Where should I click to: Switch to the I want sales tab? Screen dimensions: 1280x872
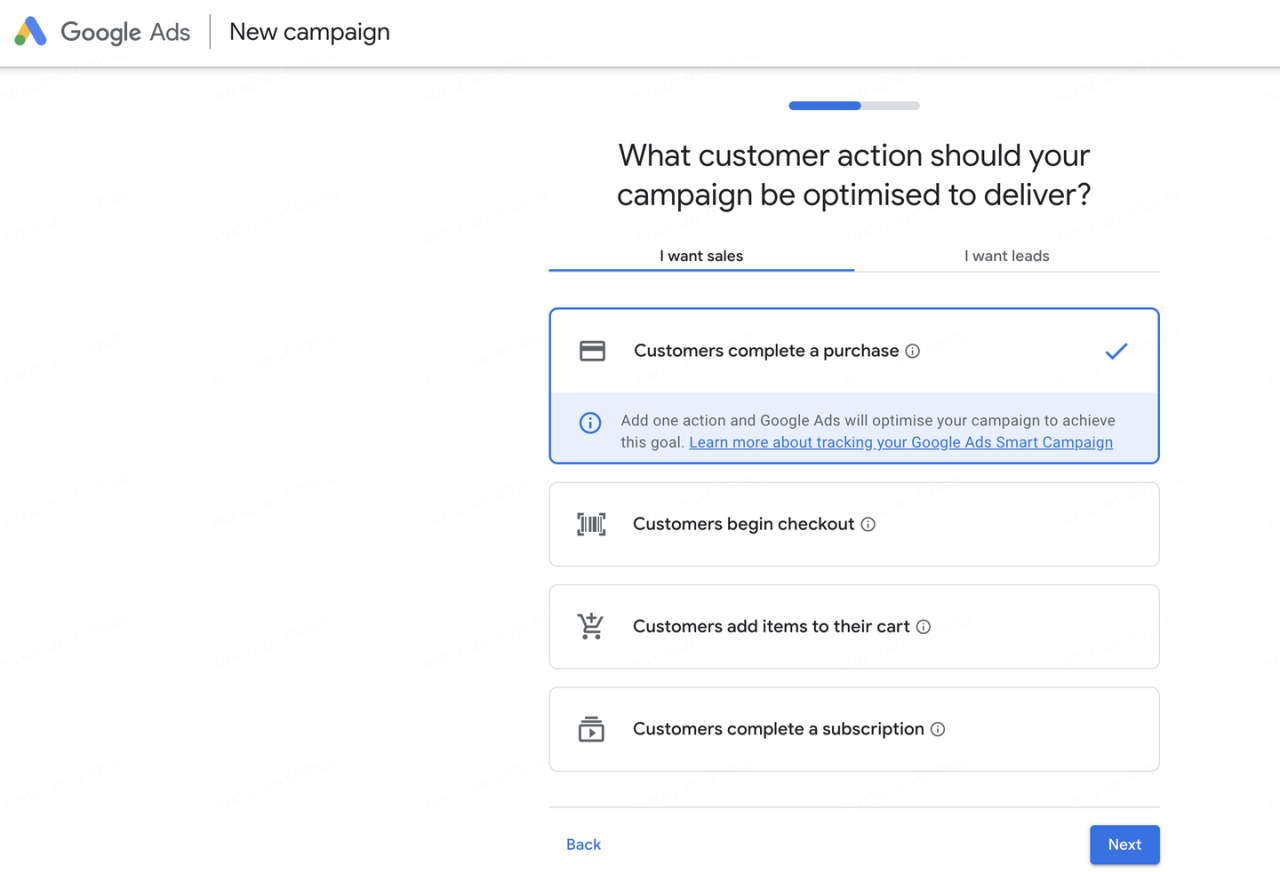pos(701,256)
